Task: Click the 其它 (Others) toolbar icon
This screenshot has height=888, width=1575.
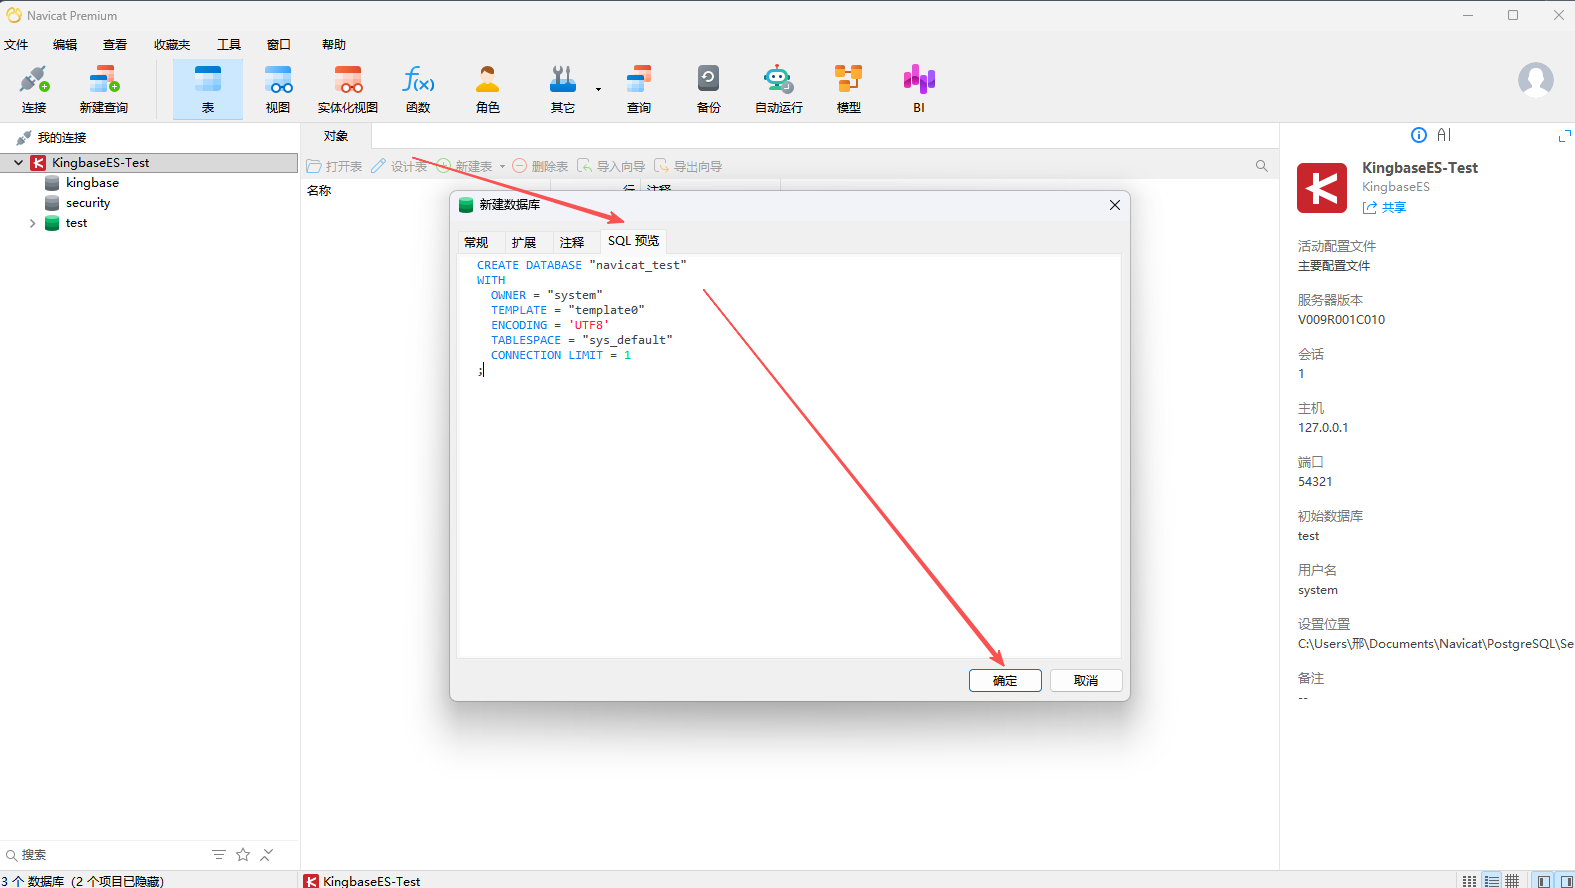Action: (x=563, y=89)
